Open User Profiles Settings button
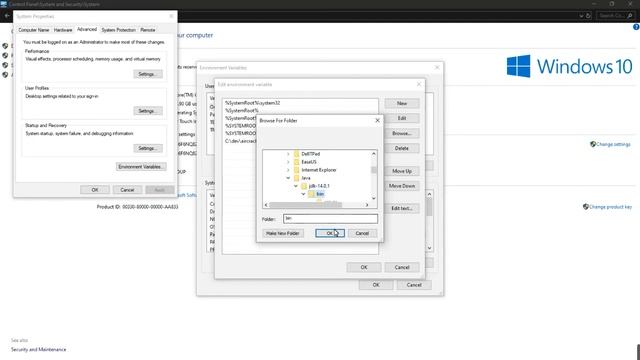Screen dimensions: 640x360 point(148,111)
